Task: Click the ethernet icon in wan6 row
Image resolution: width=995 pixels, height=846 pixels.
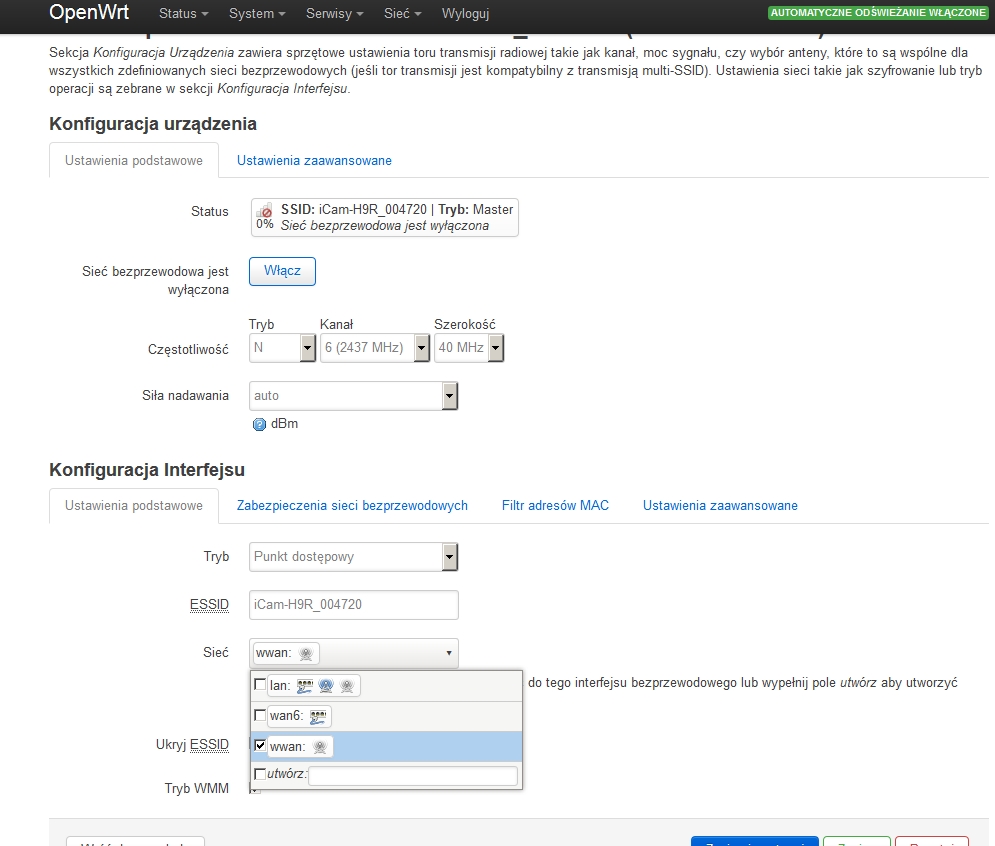Action: pyautogui.click(x=318, y=716)
